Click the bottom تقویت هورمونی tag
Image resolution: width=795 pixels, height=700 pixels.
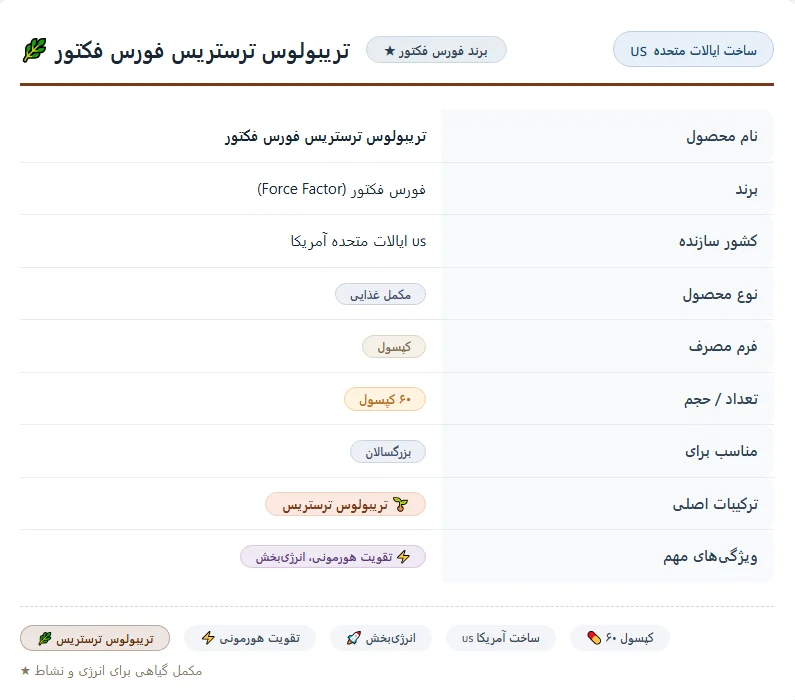[250, 638]
